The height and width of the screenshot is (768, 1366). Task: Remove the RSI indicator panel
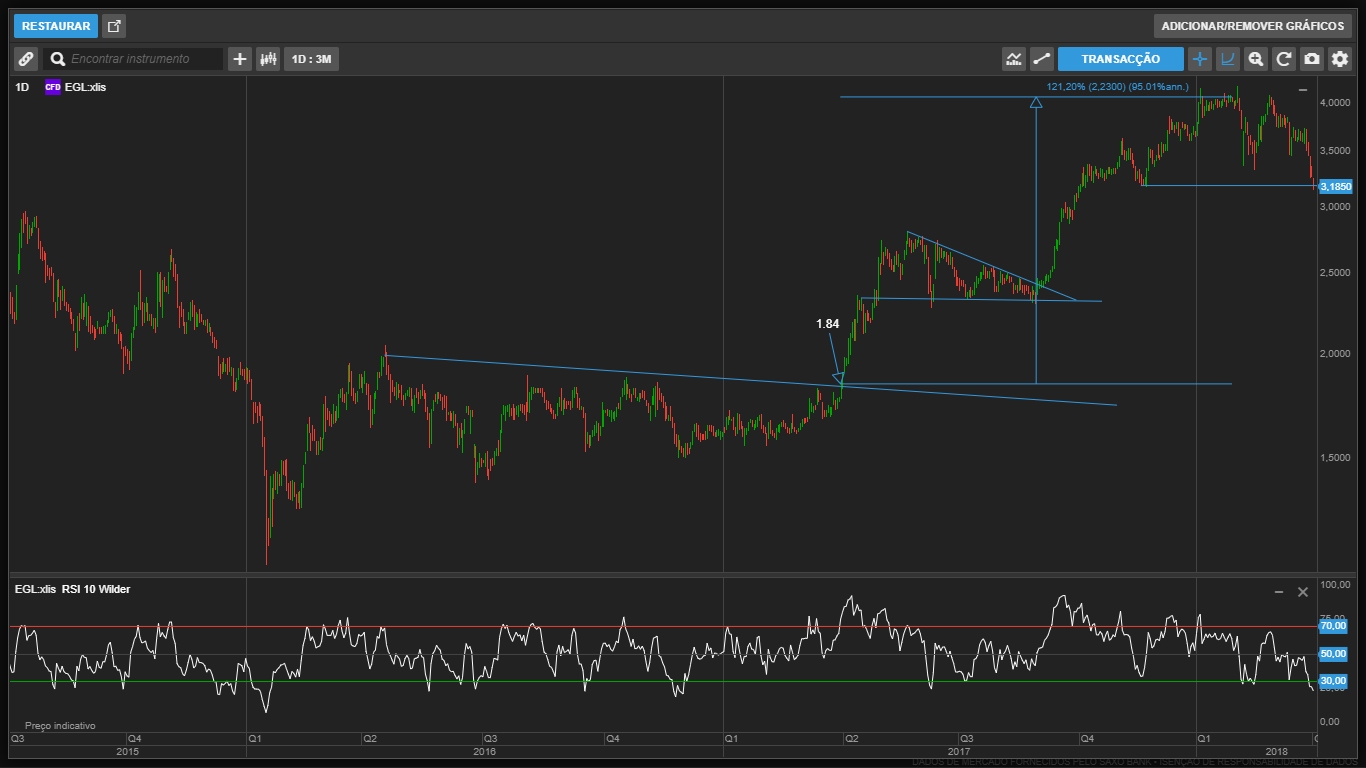pos(1303,592)
